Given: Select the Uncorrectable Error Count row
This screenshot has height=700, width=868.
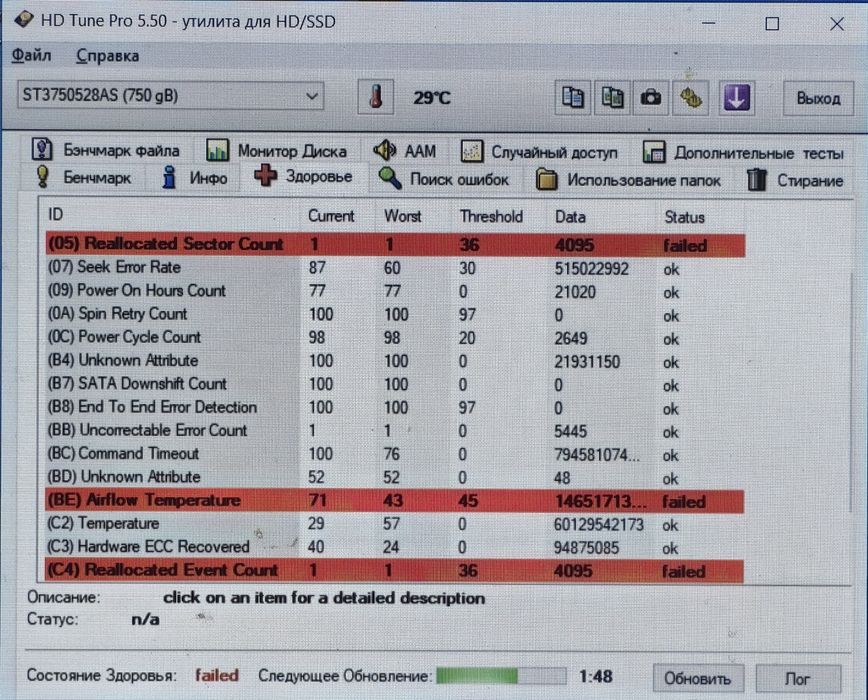Looking at the screenshot, I should [x=395, y=431].
